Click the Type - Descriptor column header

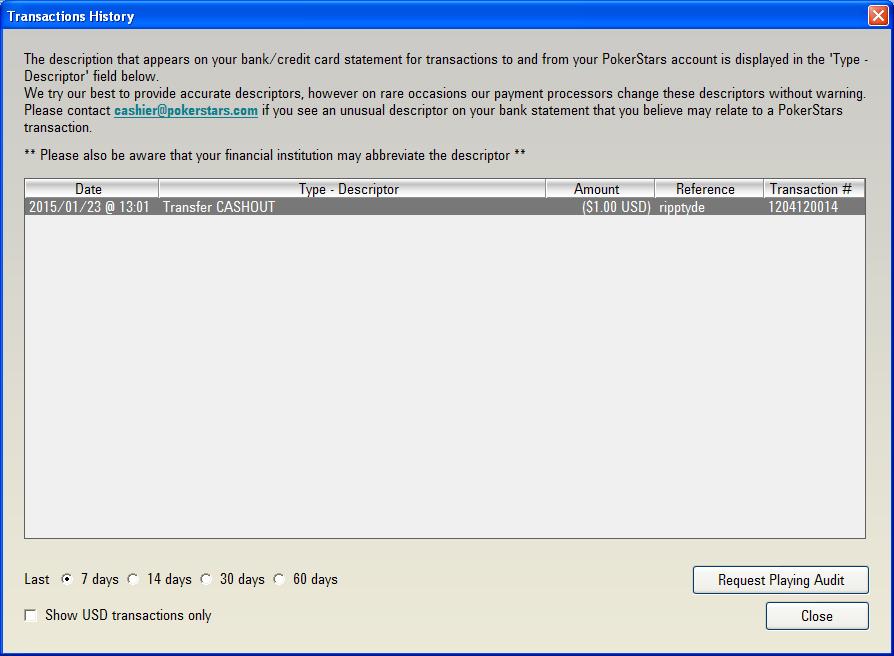click(x=349, y=189)
